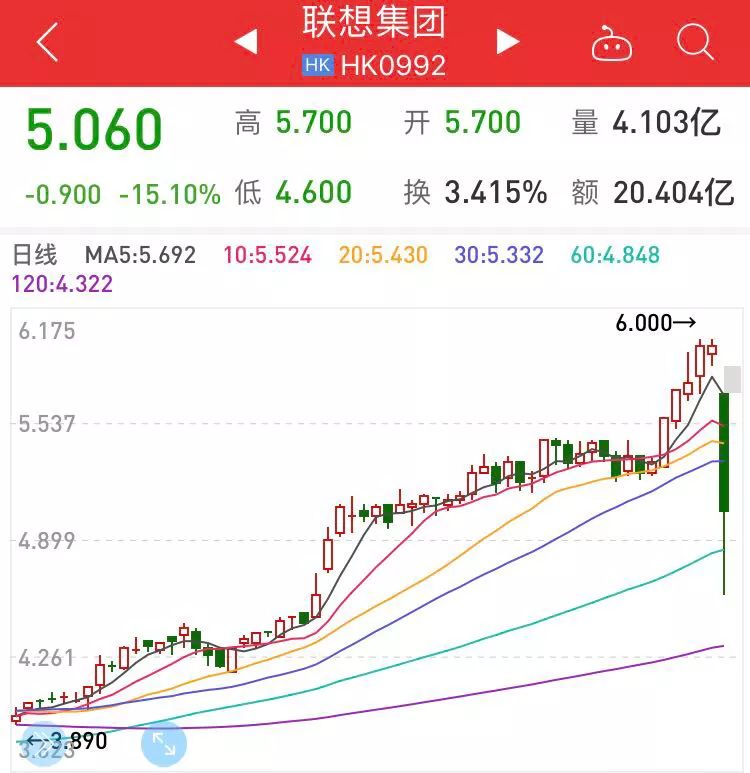Toggle the MA20 5.430 indicator label

(x=383, y=255)
